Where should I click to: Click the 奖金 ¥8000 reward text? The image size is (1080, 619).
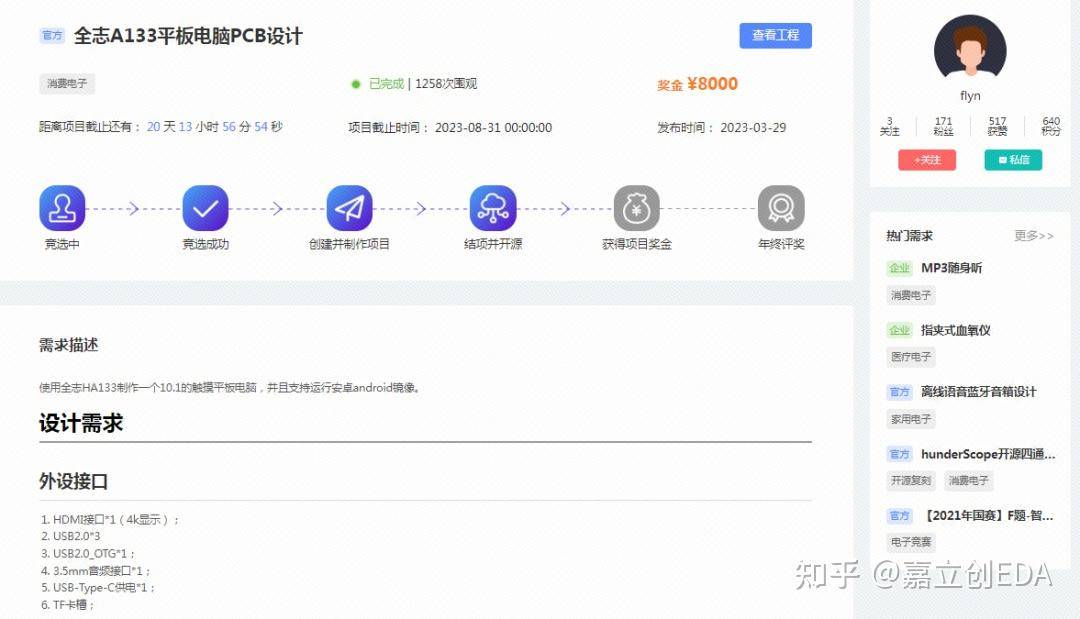coord(697,84)
